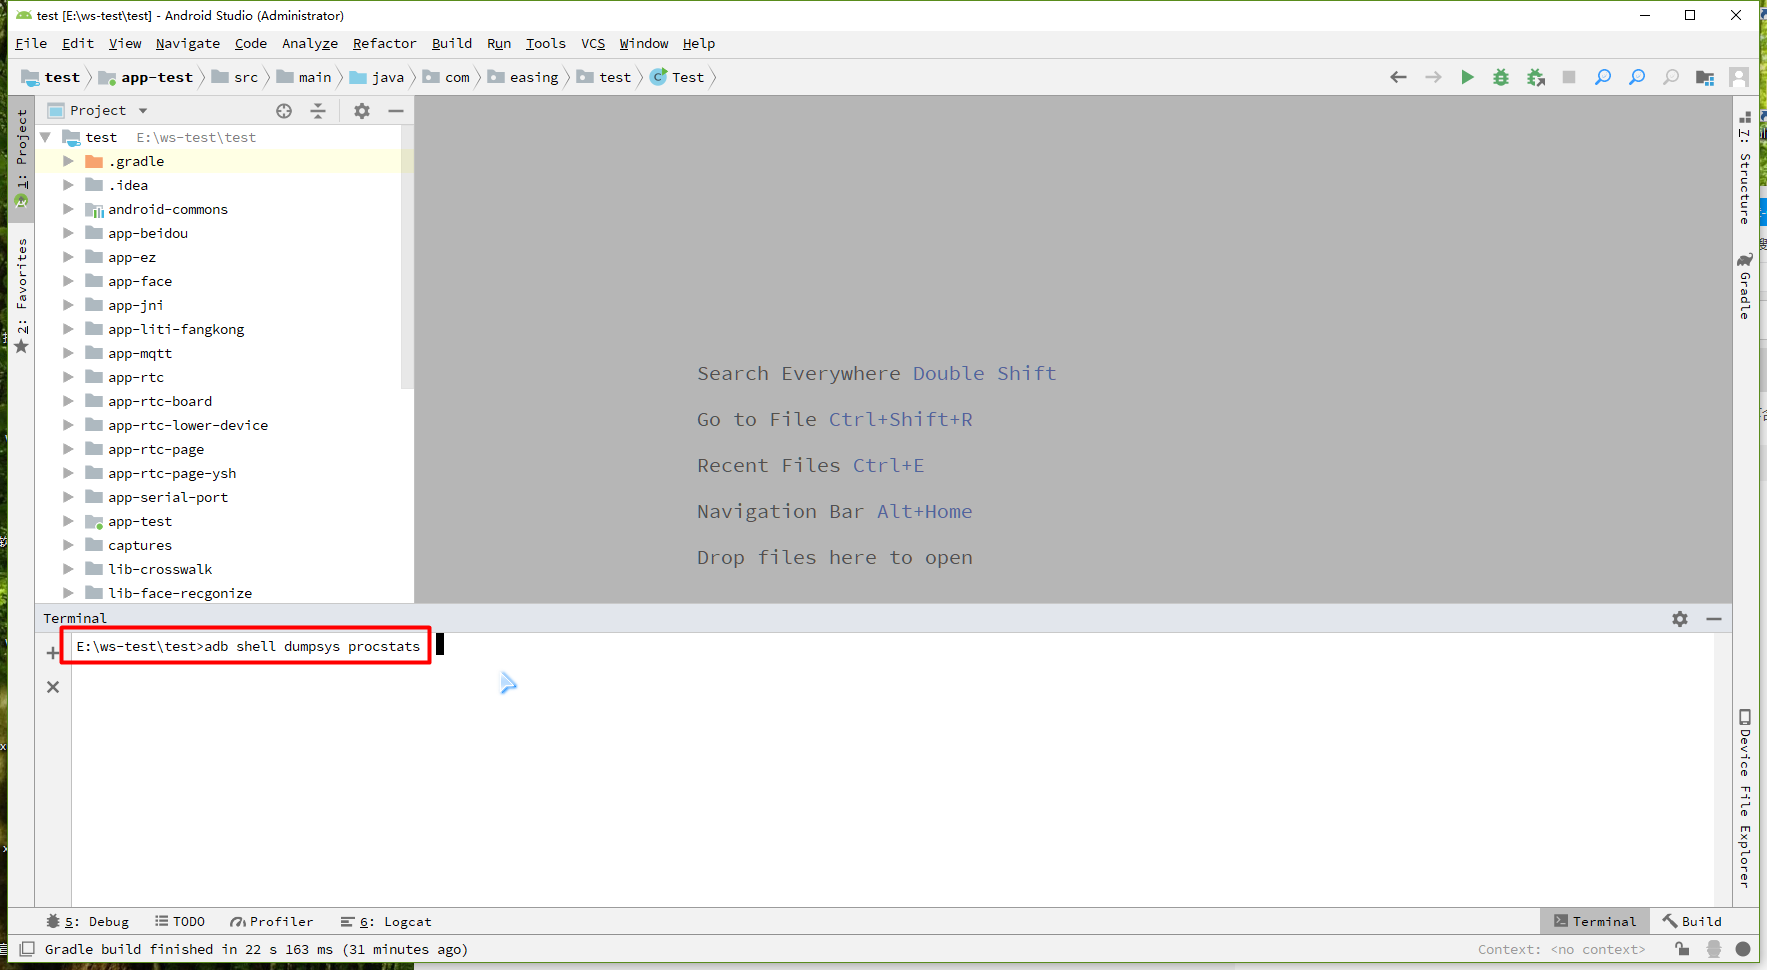This screenshot has height=970, width=1767.
Task: Toggle the Gradle side panel
Action: tap(1745, 286)
